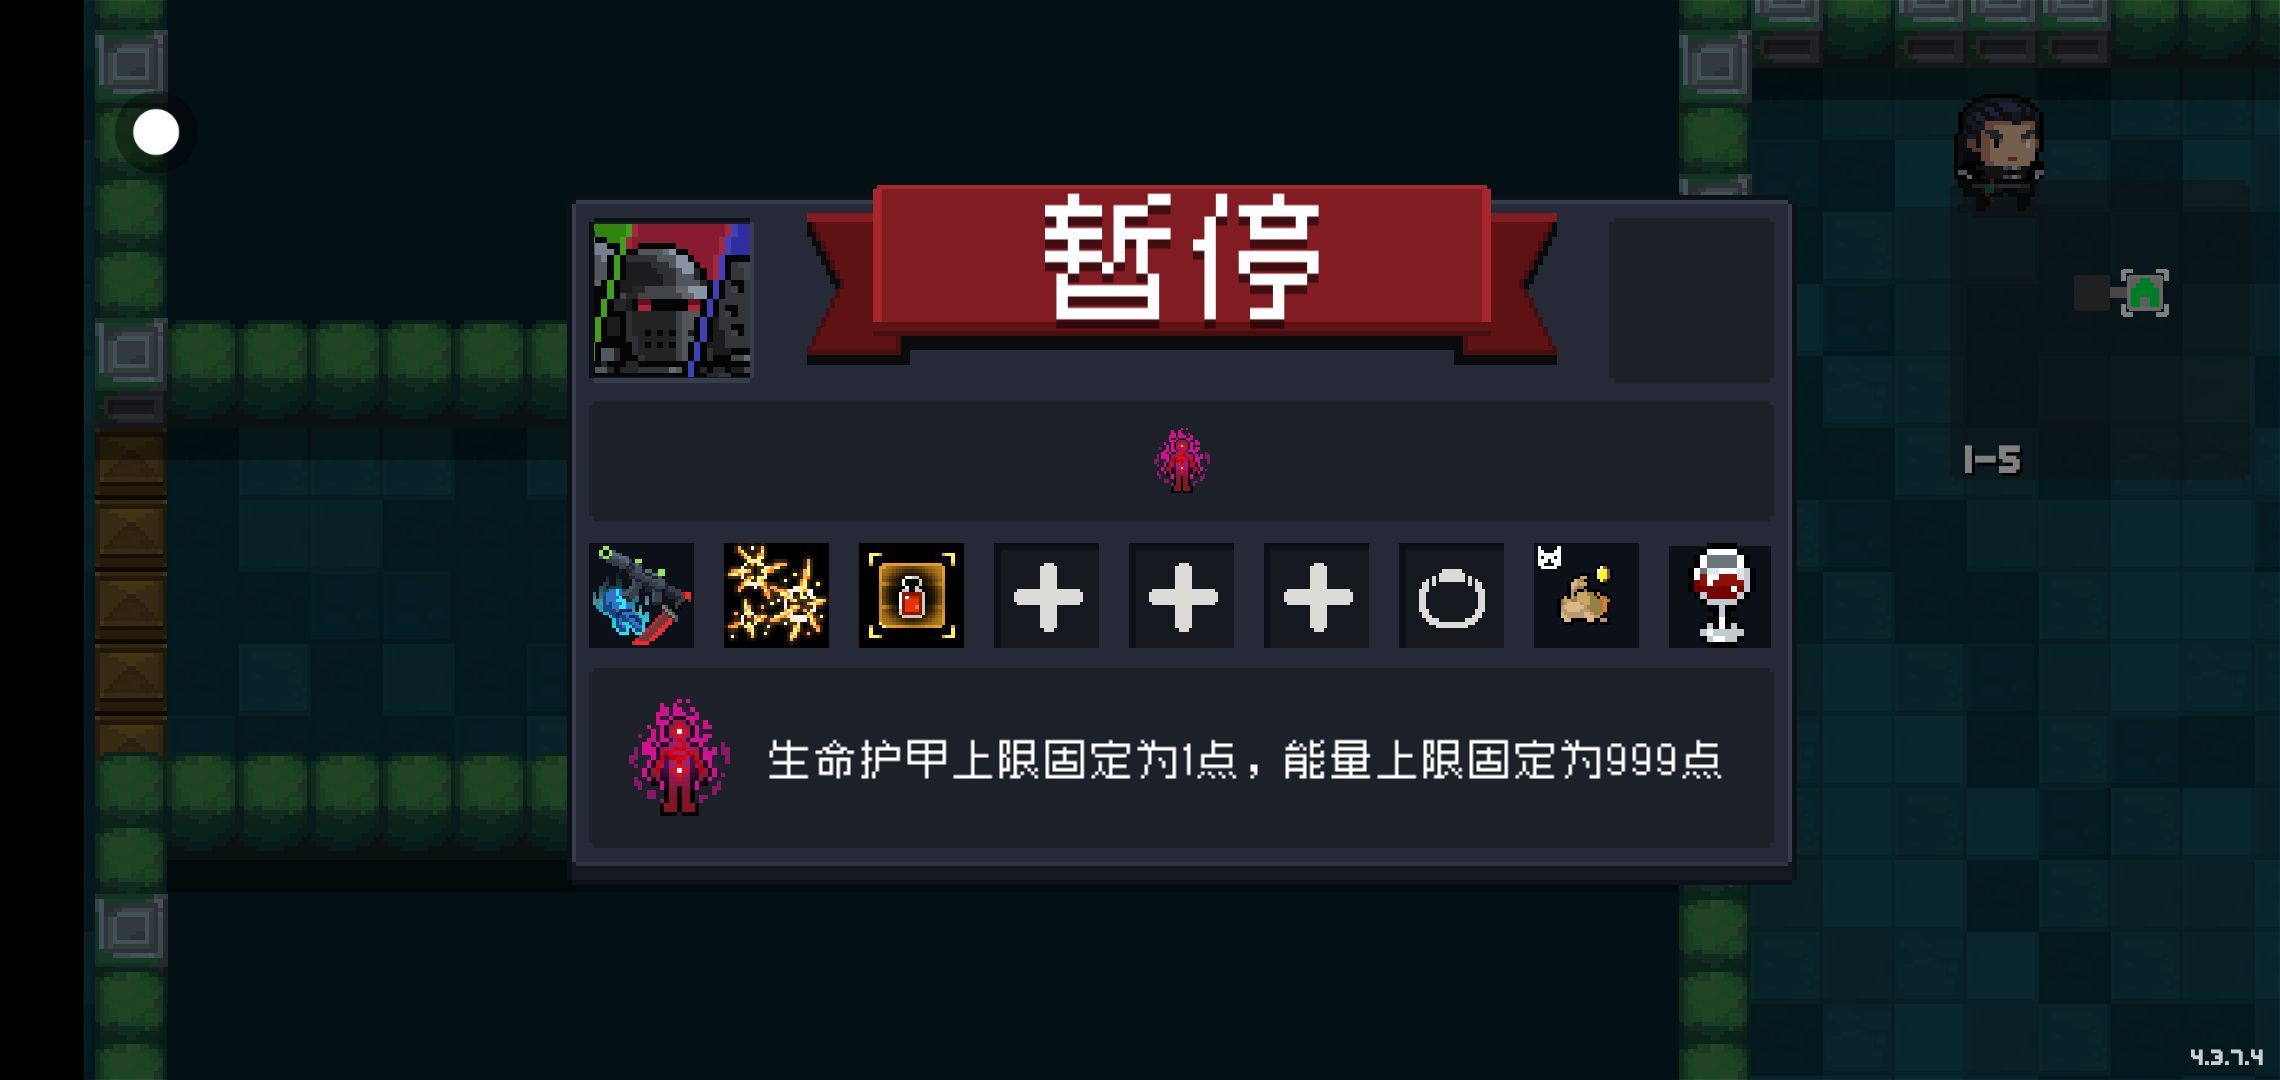Tap the knight character portrait
The height and width of the screenshot is (1080, 2280).
tap(671, 300)
